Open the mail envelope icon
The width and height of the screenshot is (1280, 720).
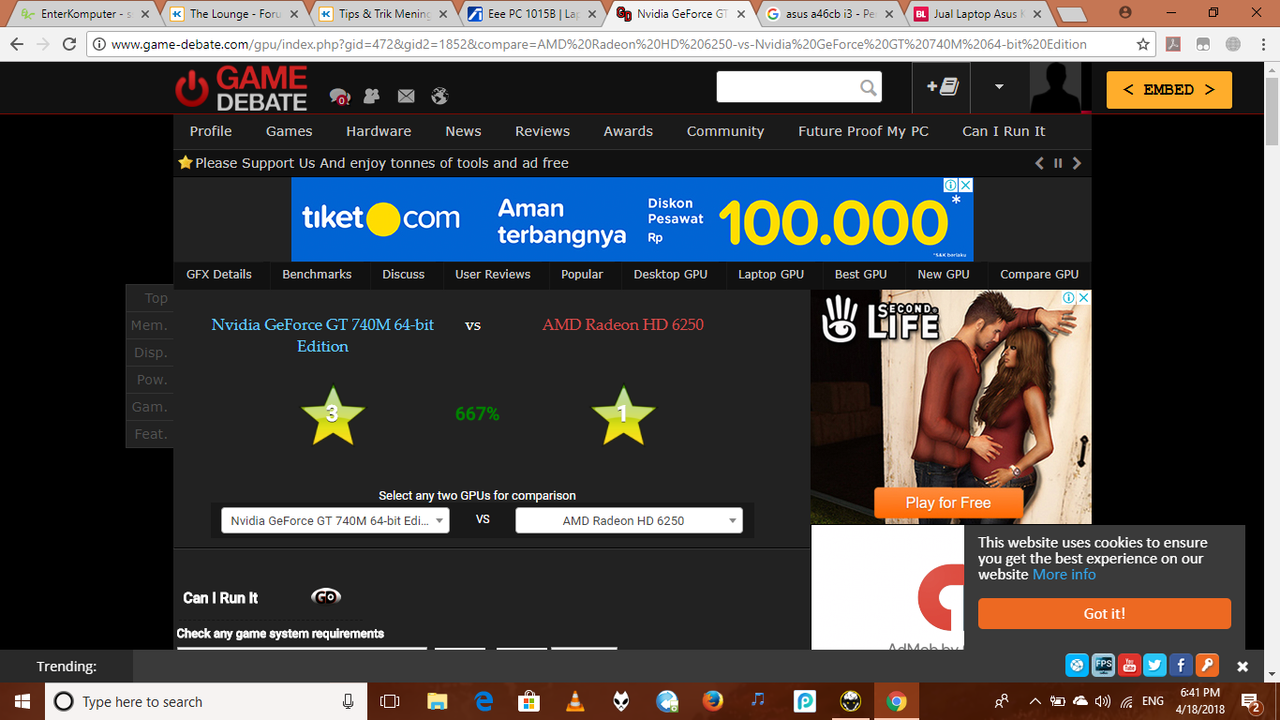click(x=406, y=96)
